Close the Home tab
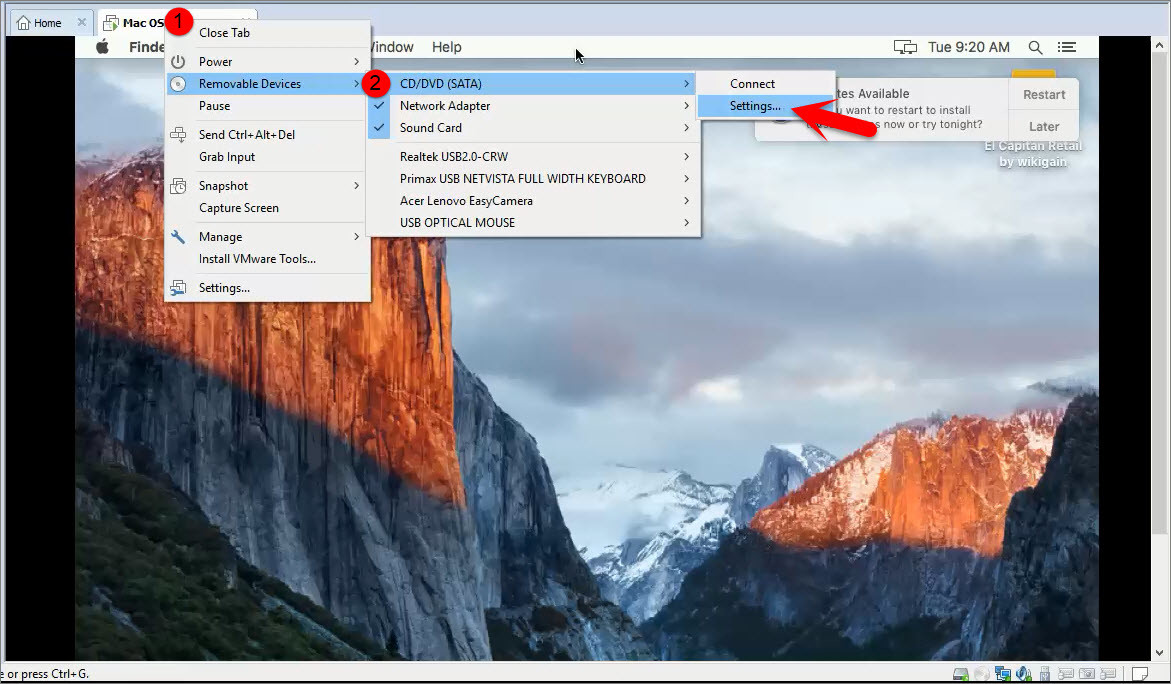The image size is (1171, 684). pos(81,22)
